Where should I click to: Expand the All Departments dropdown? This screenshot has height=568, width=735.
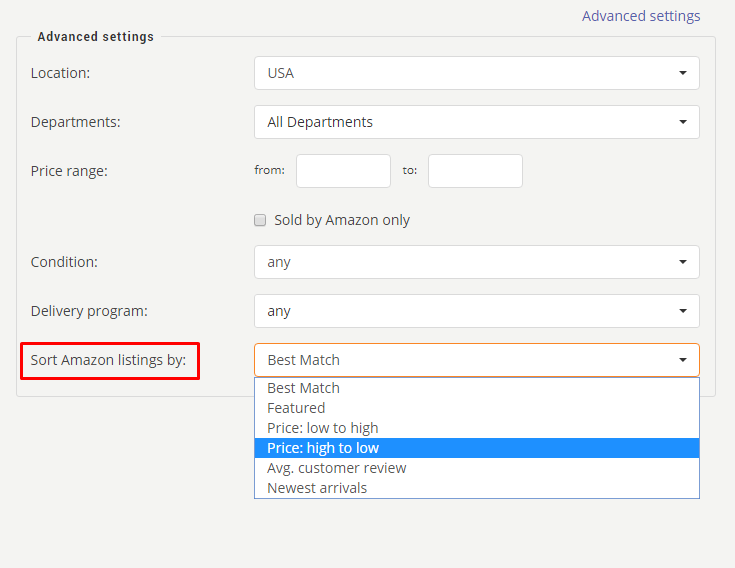coord(477,122)
